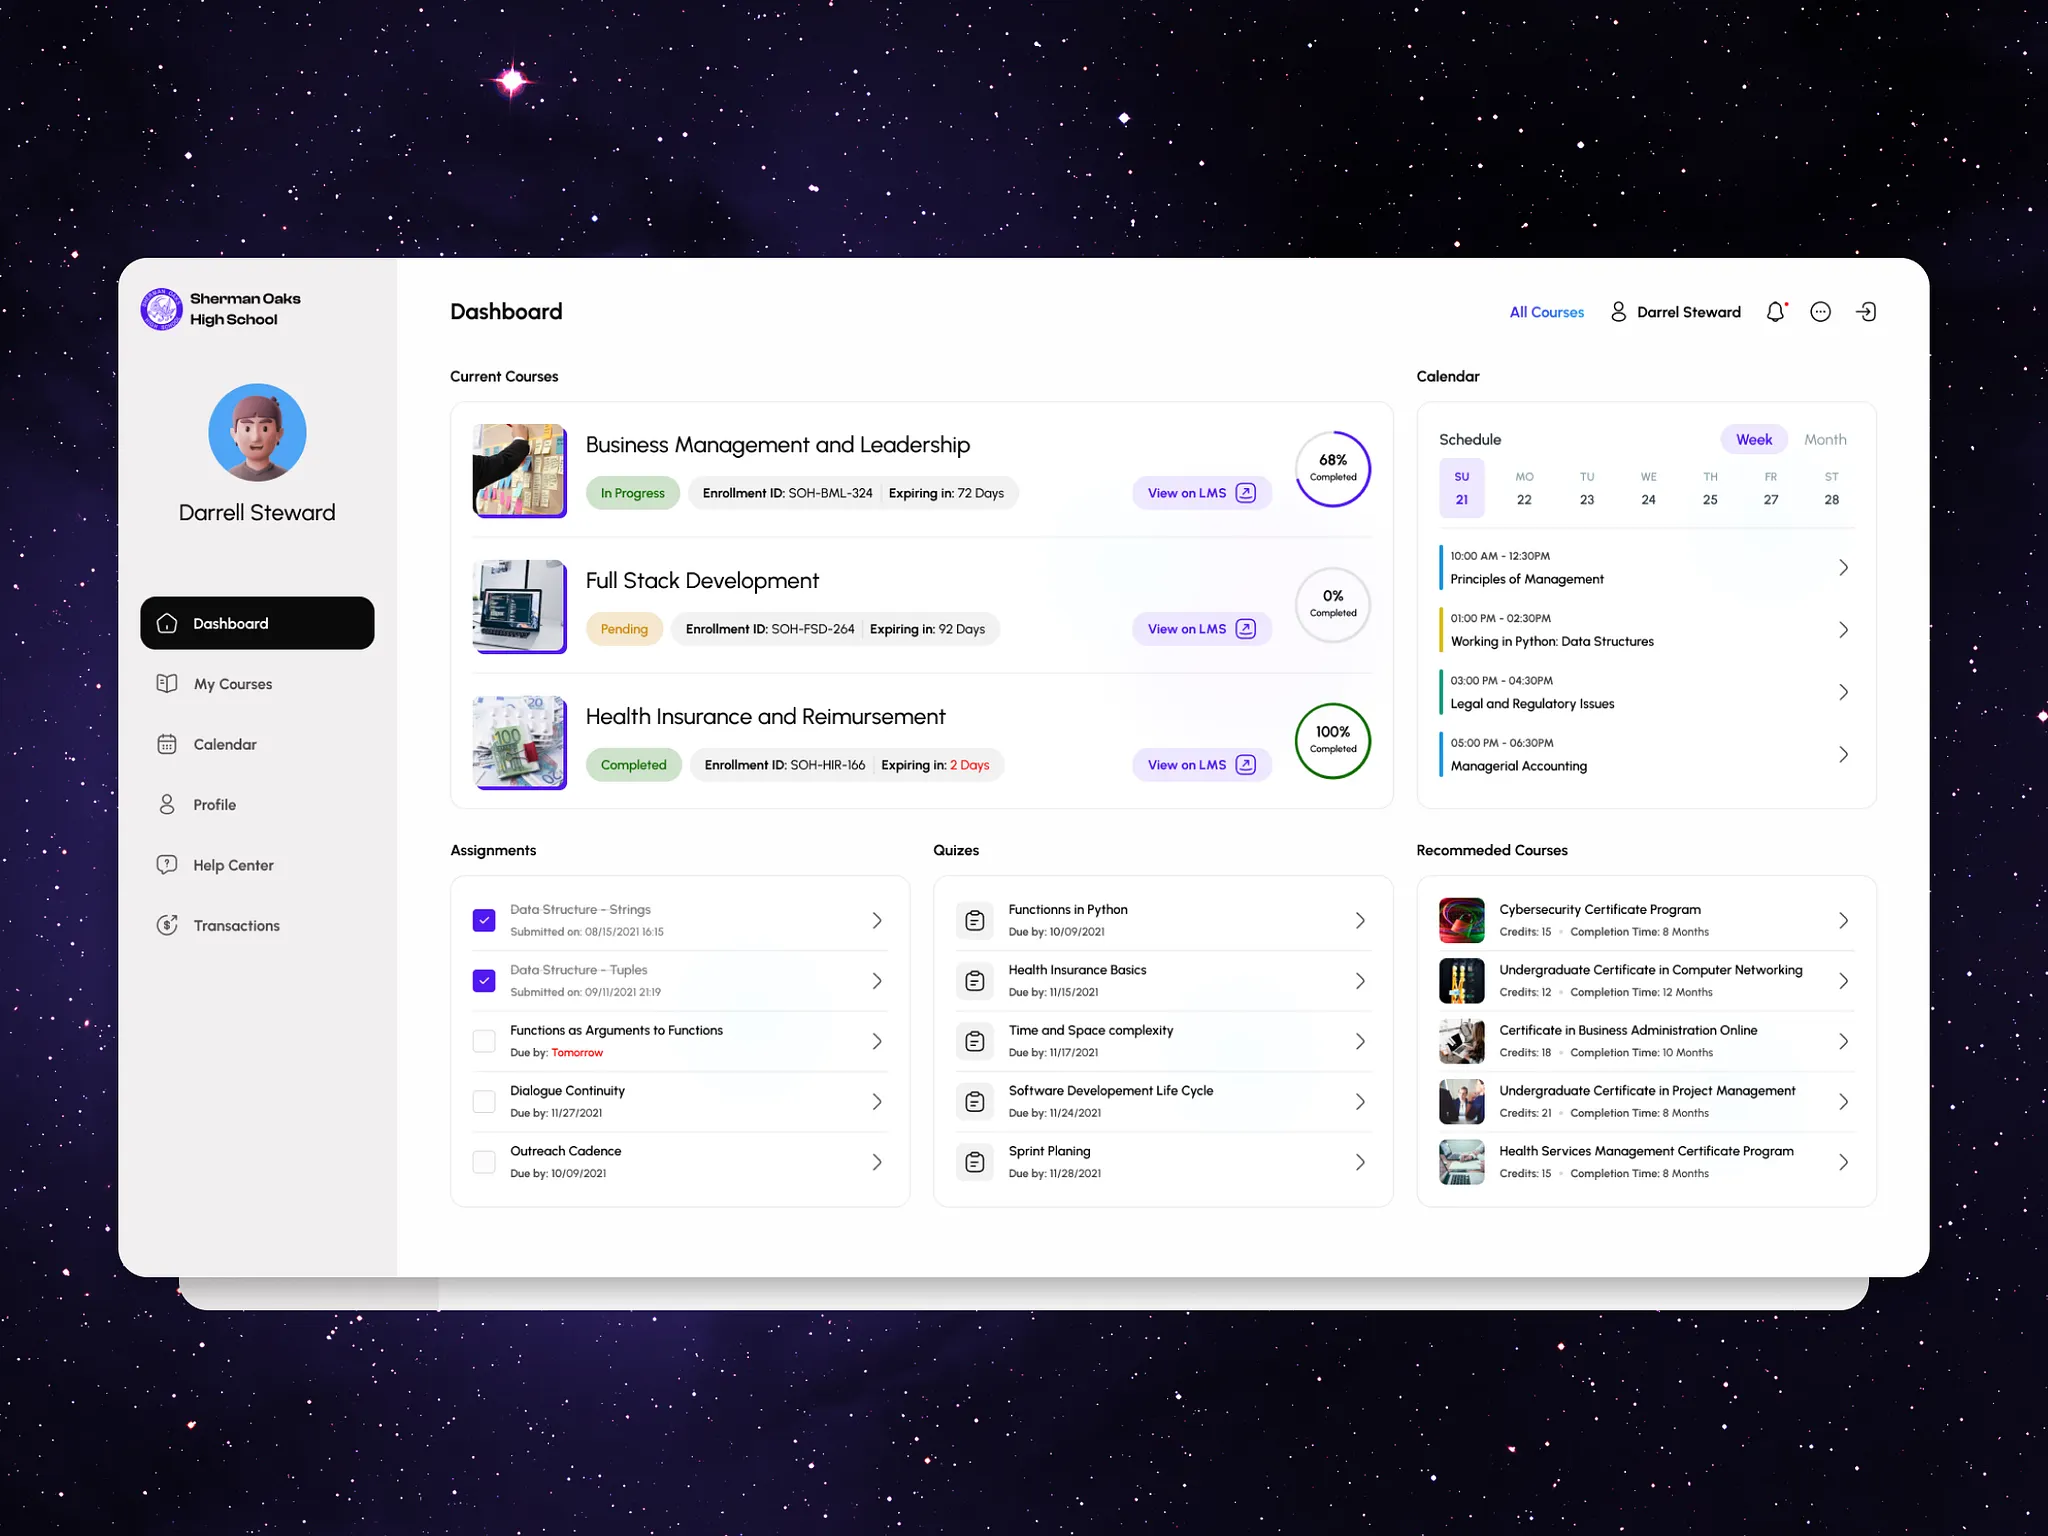Open the All Courses view
This screenshot has width=2048, height=1536.
point(1546,311)
